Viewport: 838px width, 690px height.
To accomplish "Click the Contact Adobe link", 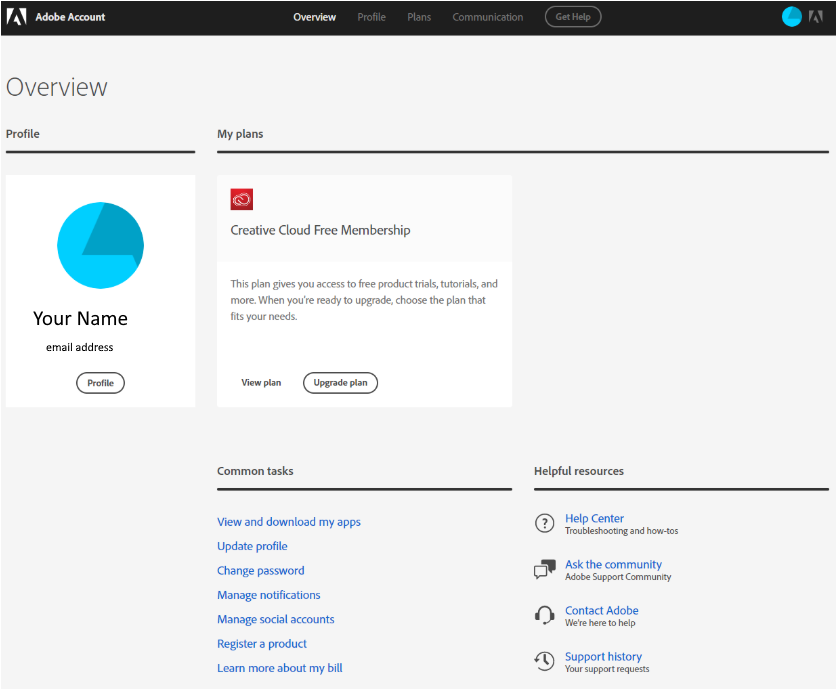I will click(x=602, y=610).
